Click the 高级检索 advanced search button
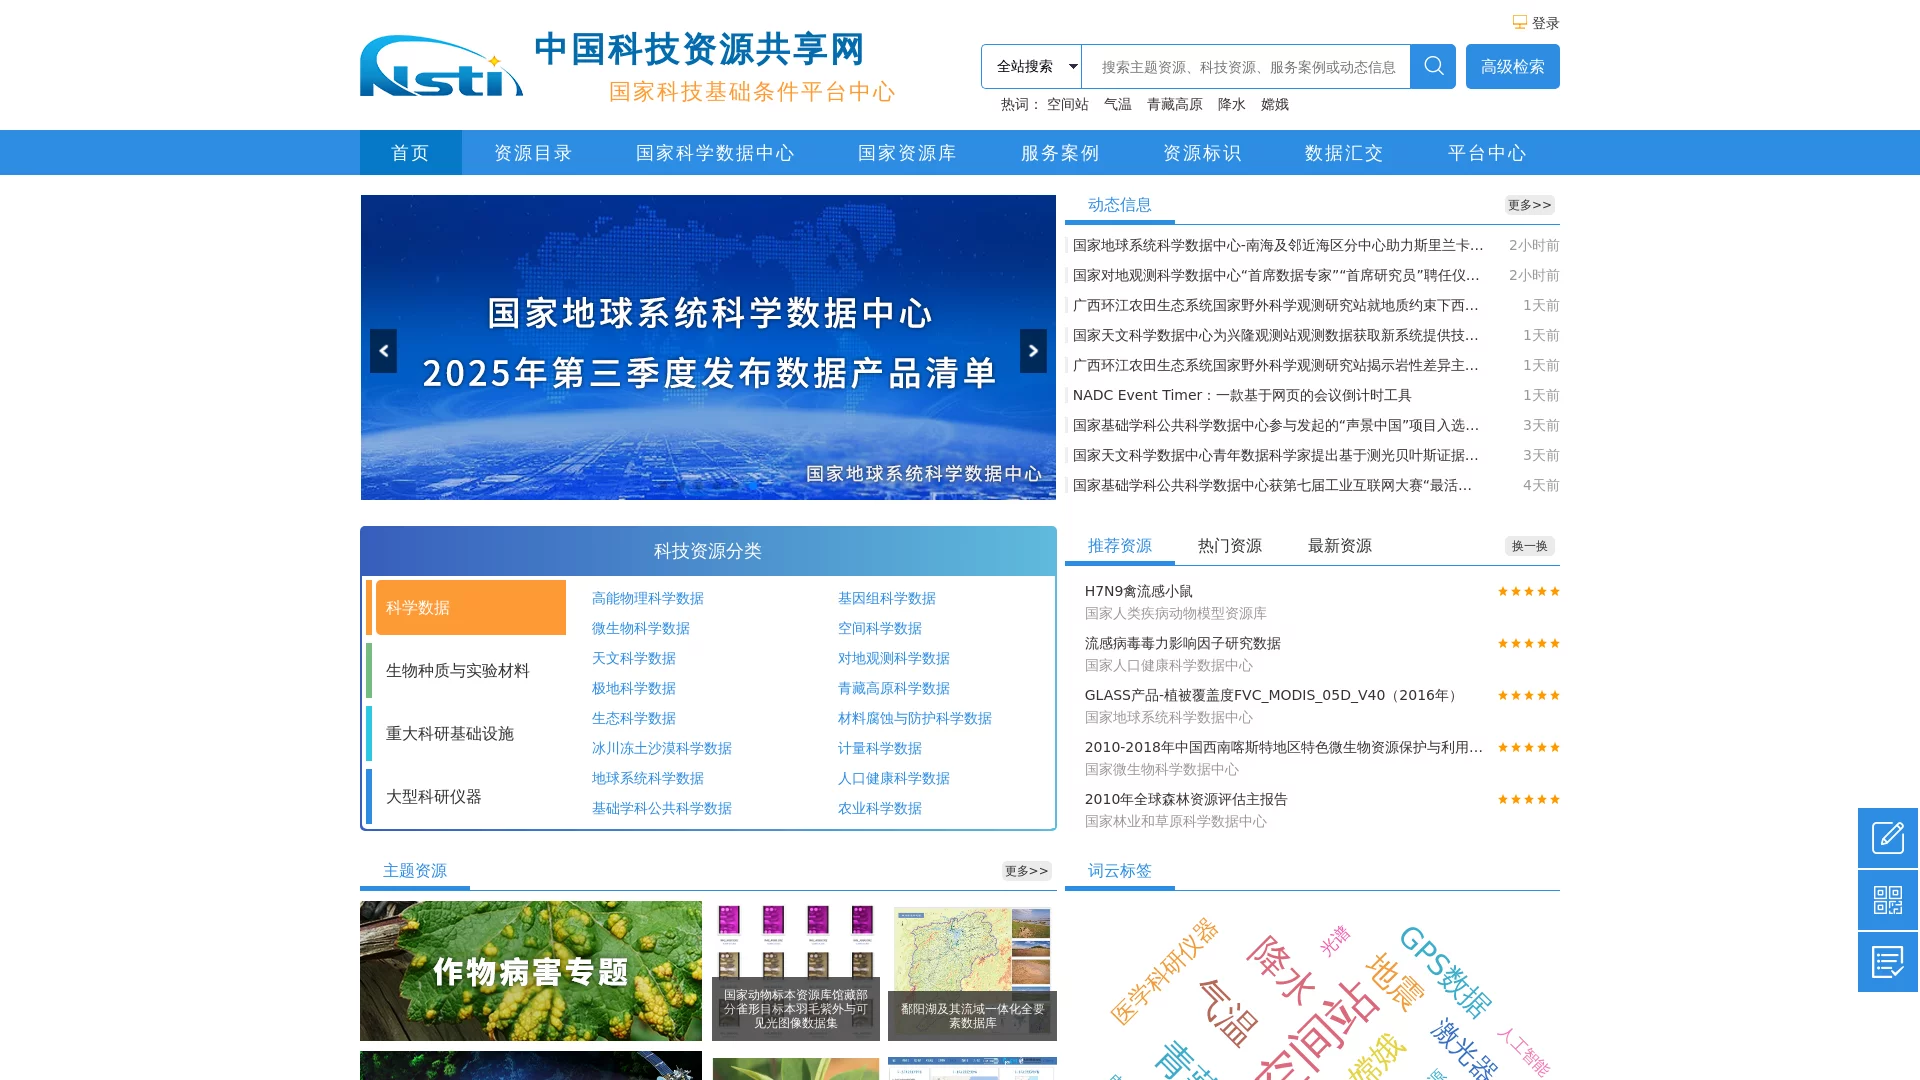The image size is (1920, 1080). click(x=1512, y=66)
